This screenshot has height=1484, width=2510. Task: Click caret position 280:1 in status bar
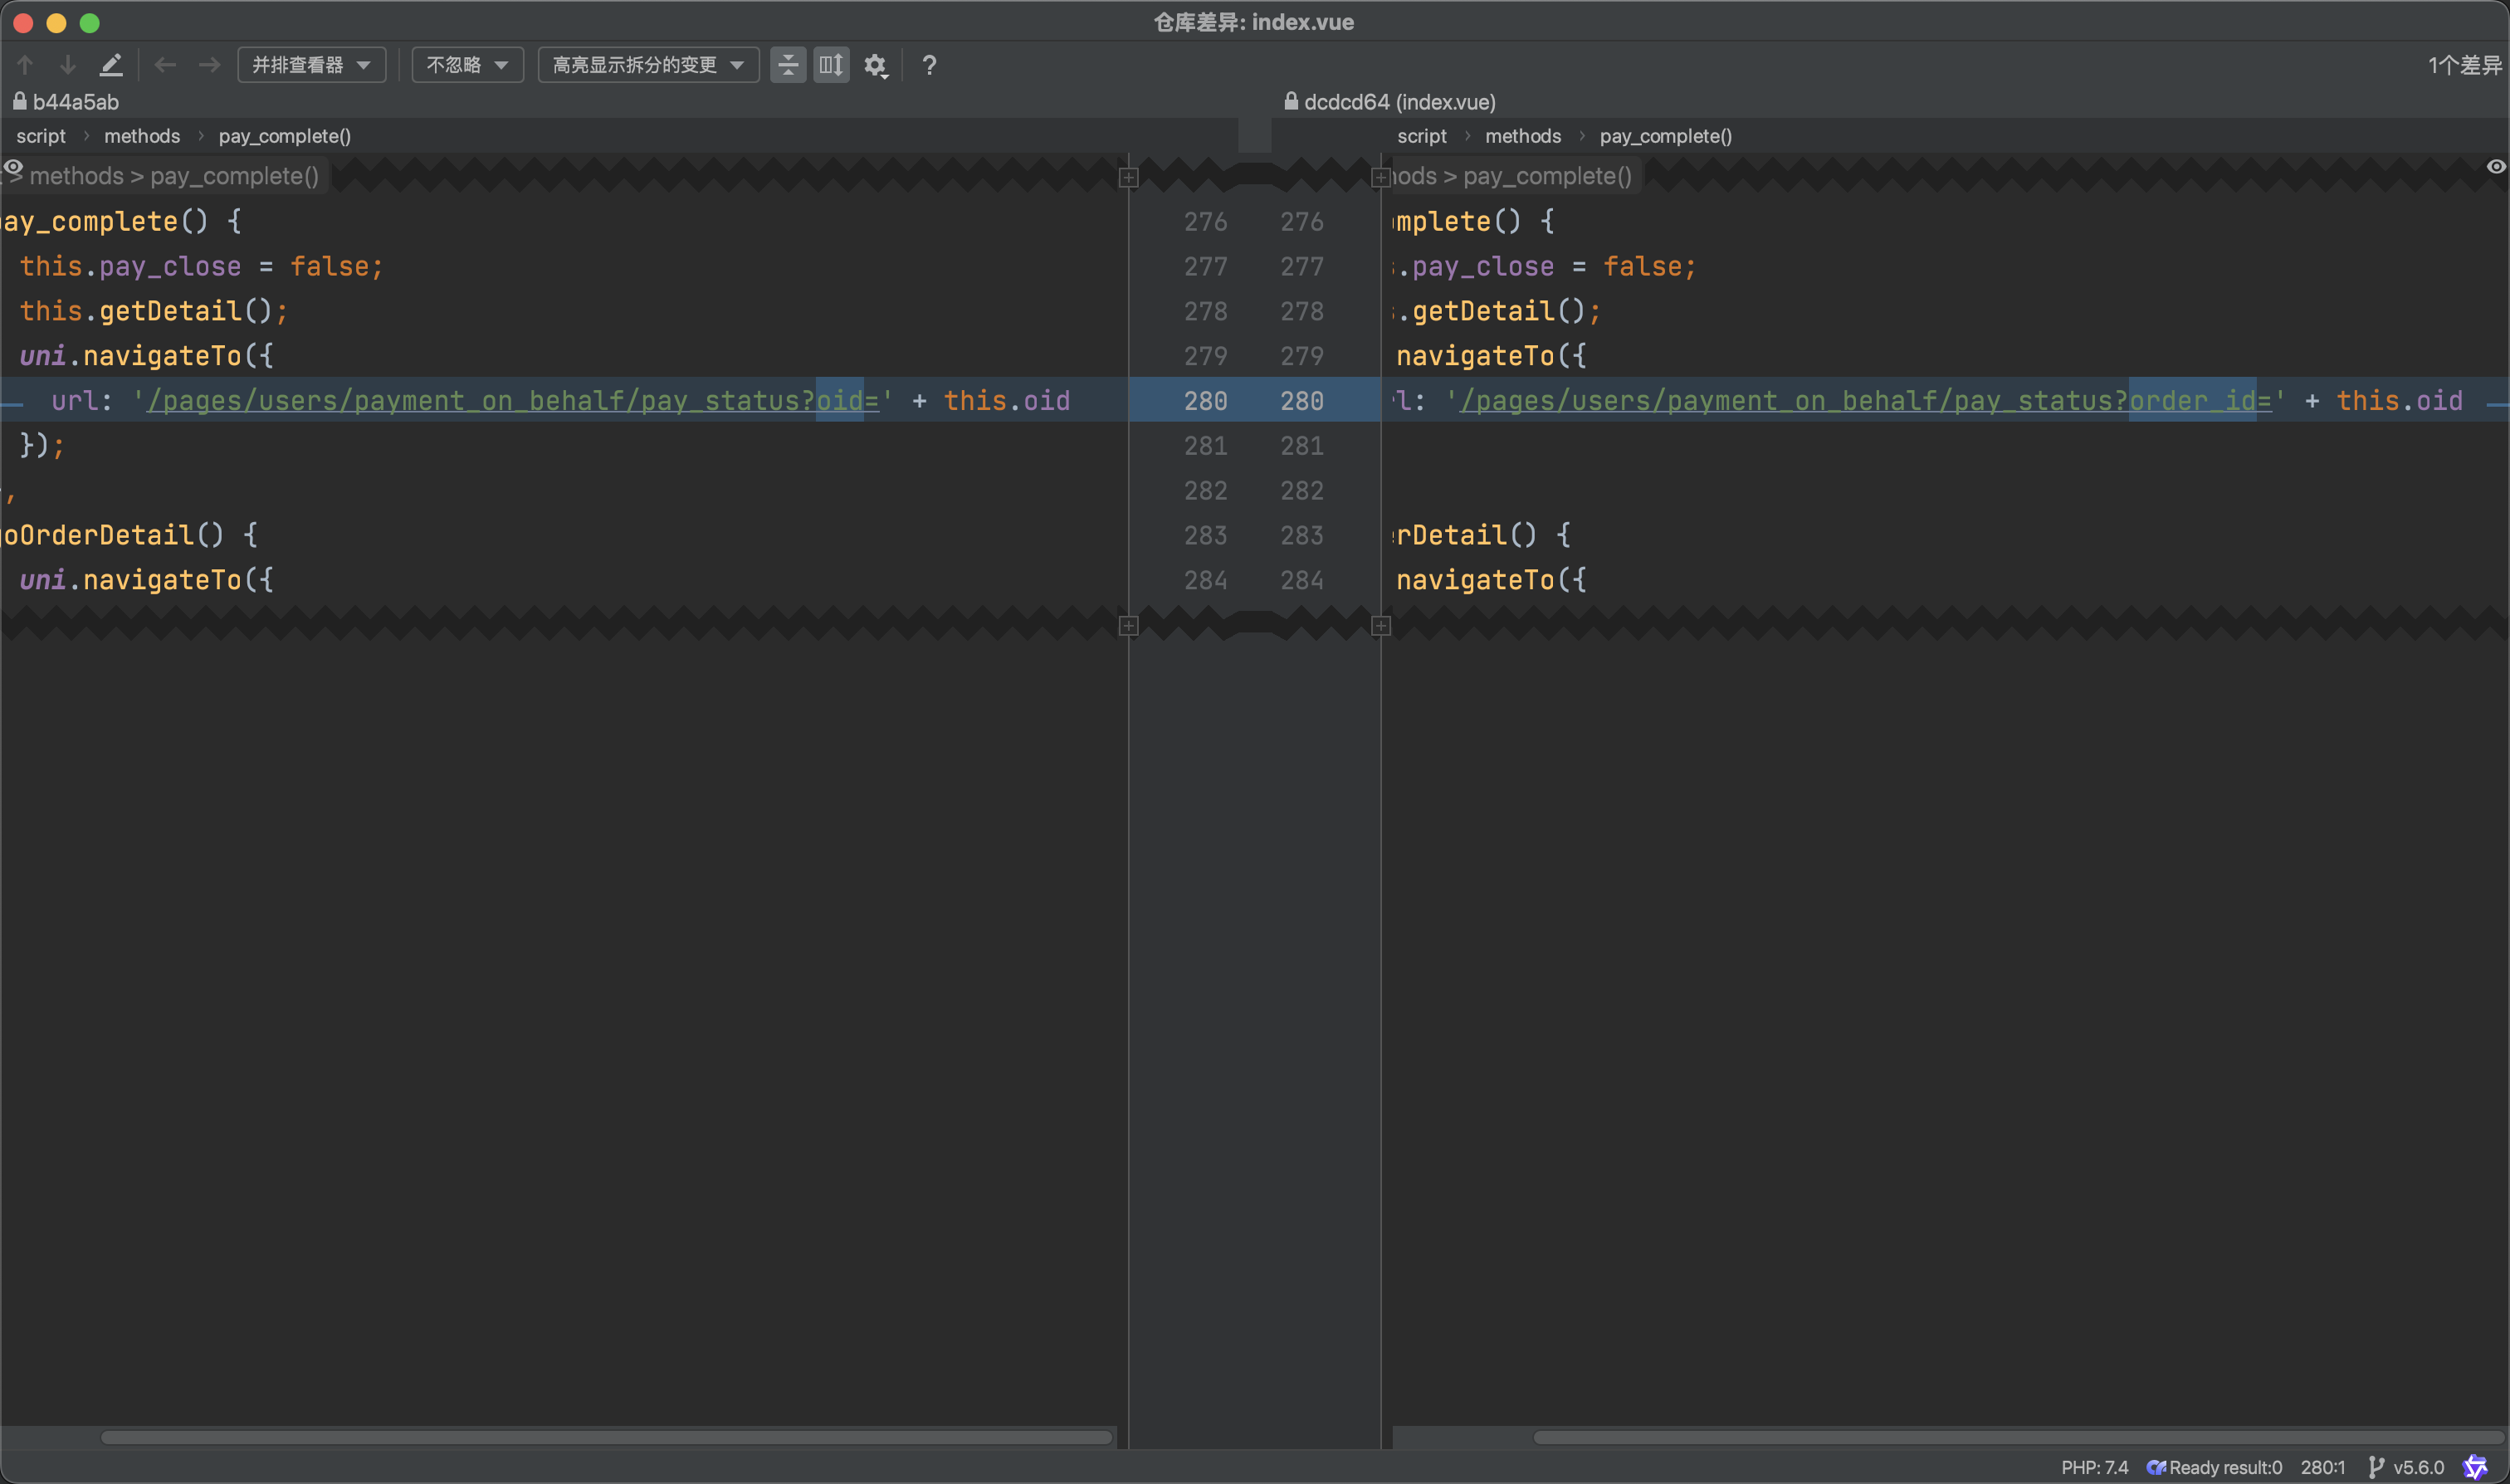[x=2322, y=1467]
